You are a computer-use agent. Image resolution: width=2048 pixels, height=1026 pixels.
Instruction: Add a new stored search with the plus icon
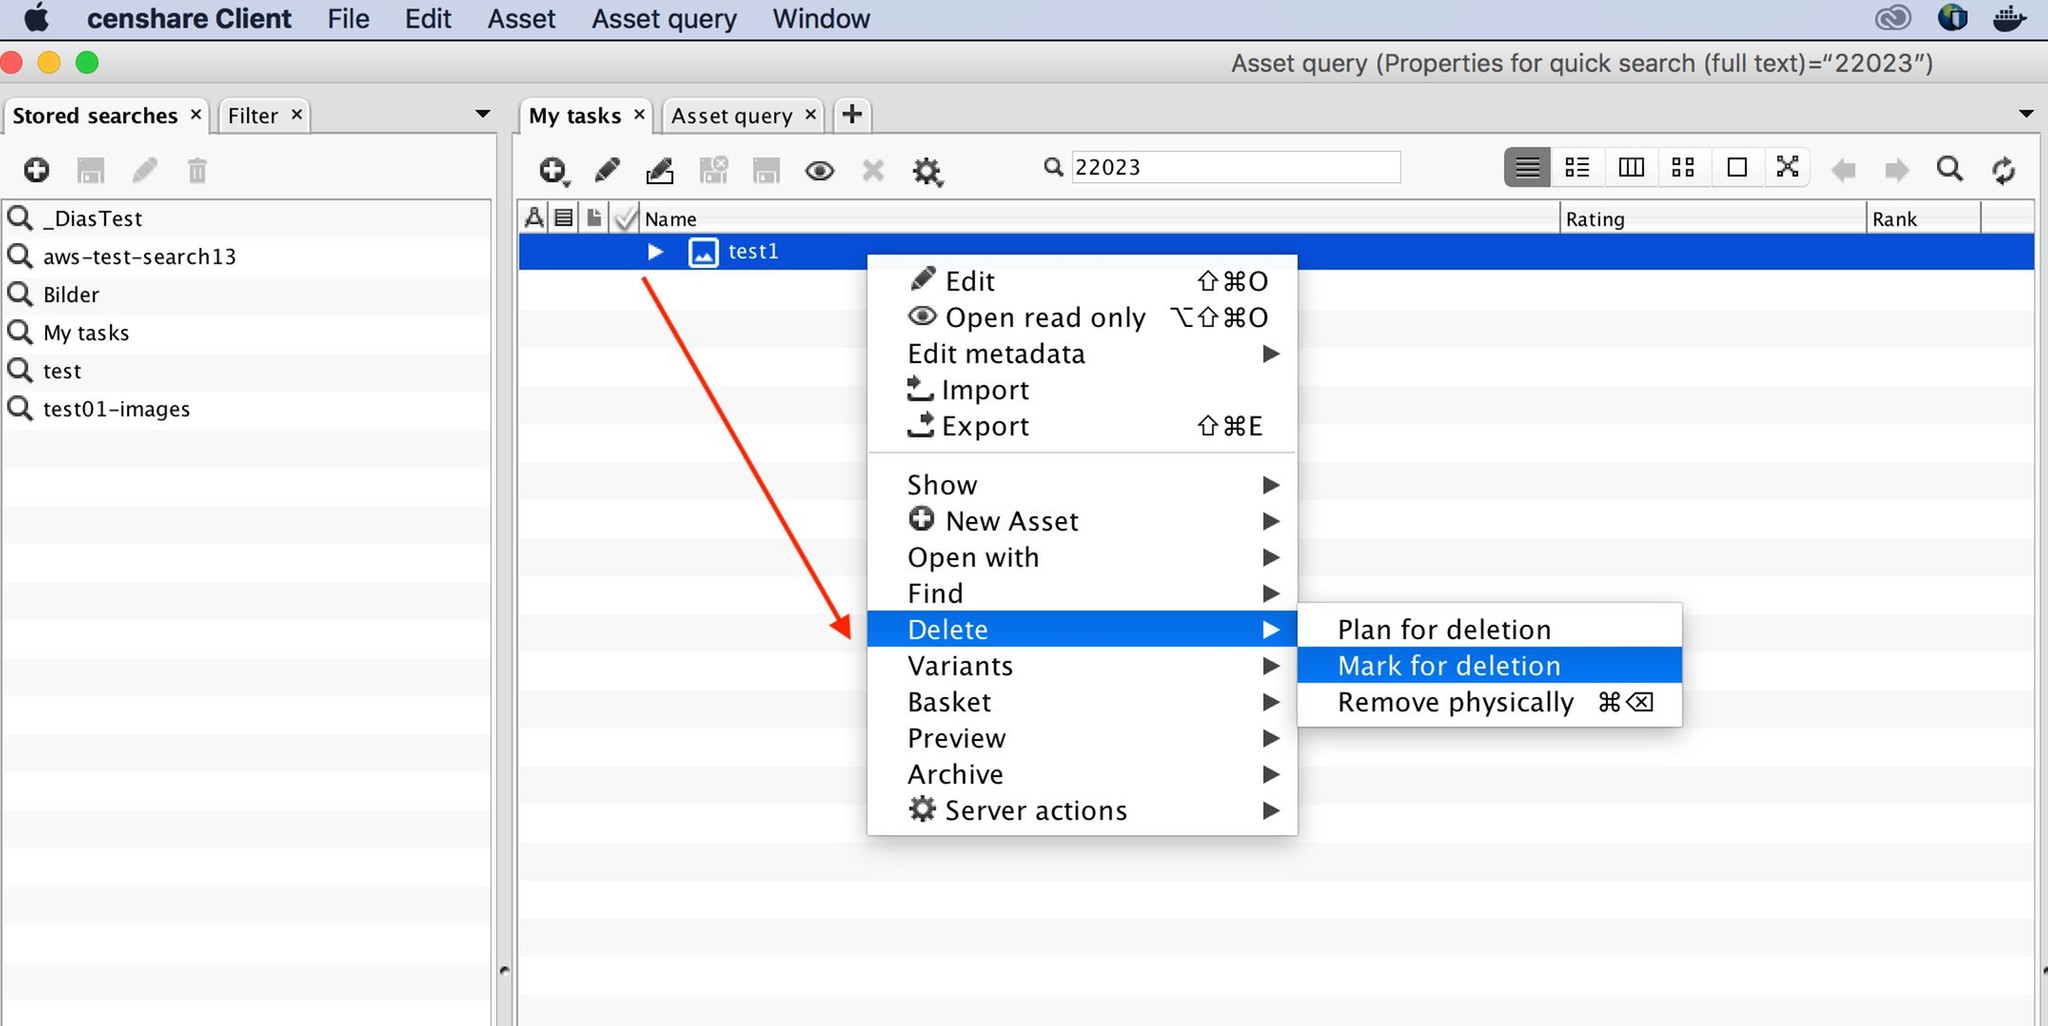coord(37,171)
